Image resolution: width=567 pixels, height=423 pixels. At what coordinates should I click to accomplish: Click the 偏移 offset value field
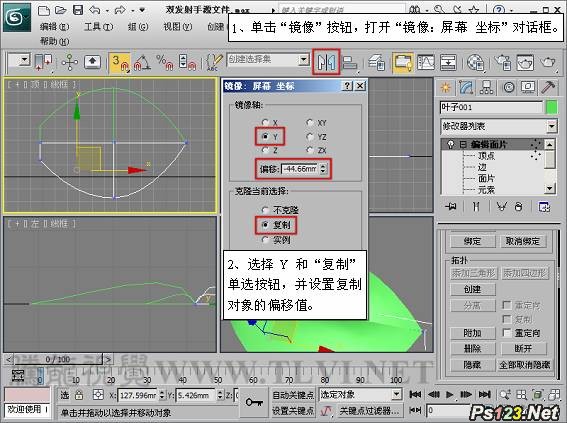(x=299, y=169)
